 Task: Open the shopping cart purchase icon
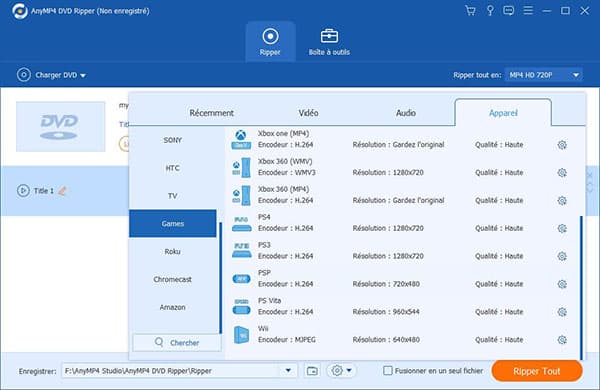point(470,11)
